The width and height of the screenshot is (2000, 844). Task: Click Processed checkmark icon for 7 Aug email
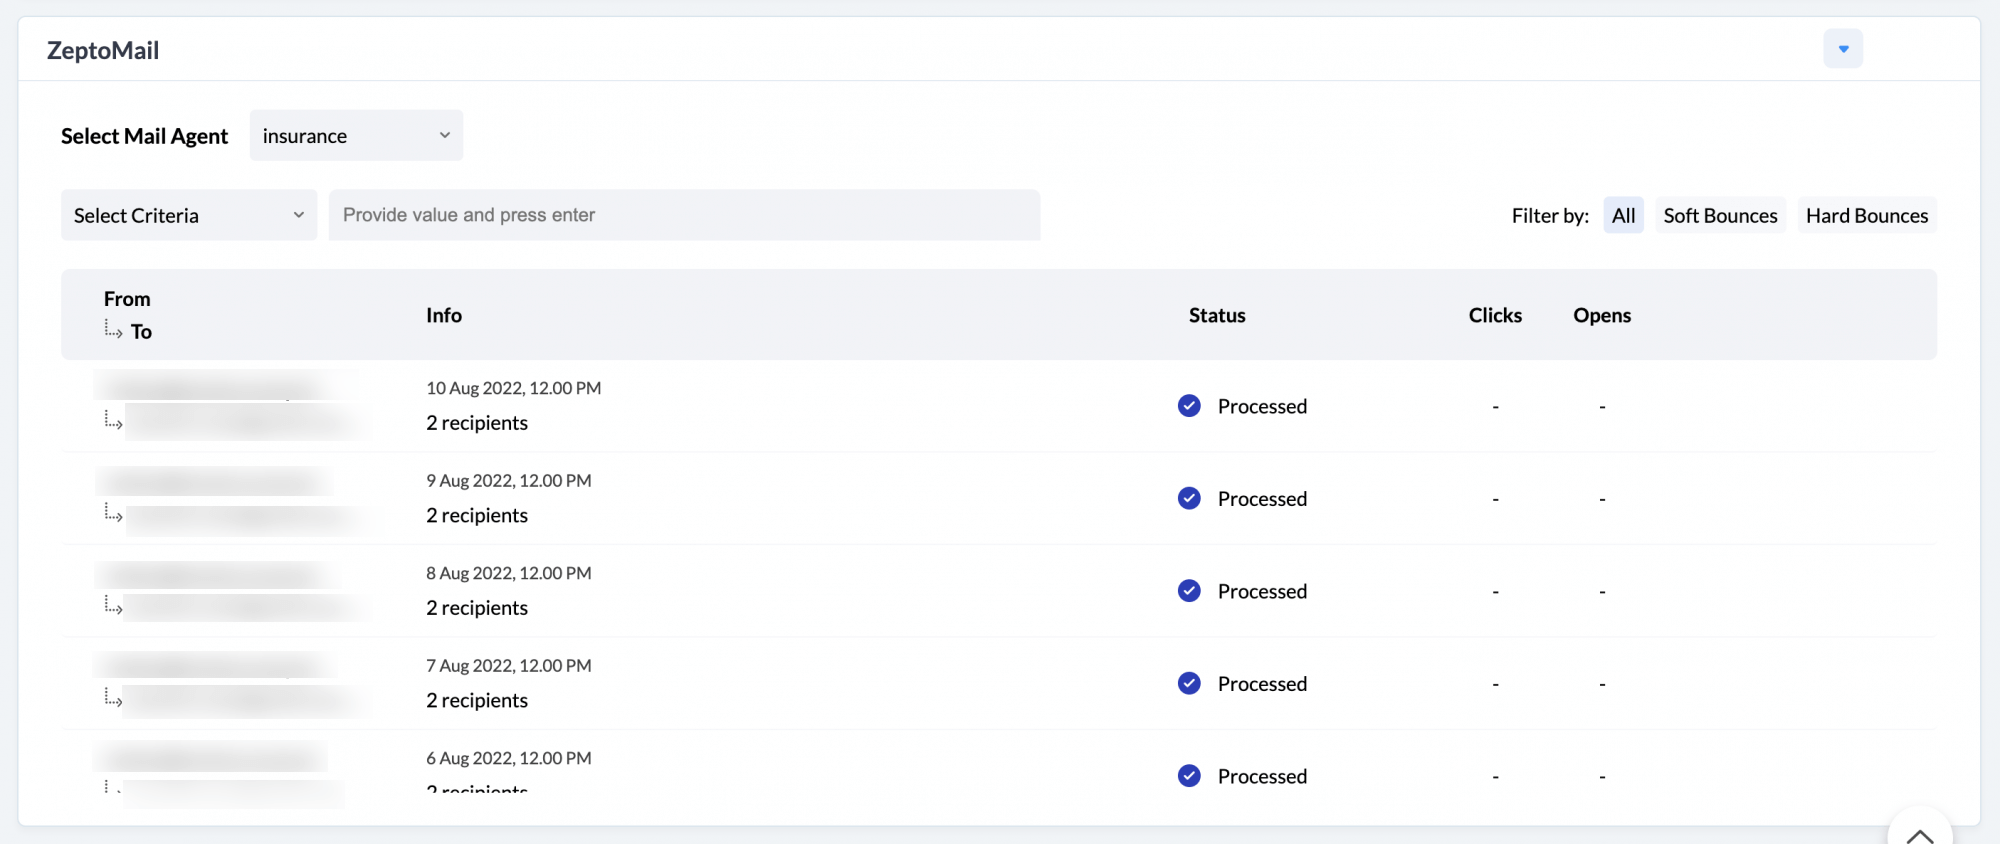pos(1189,683)
